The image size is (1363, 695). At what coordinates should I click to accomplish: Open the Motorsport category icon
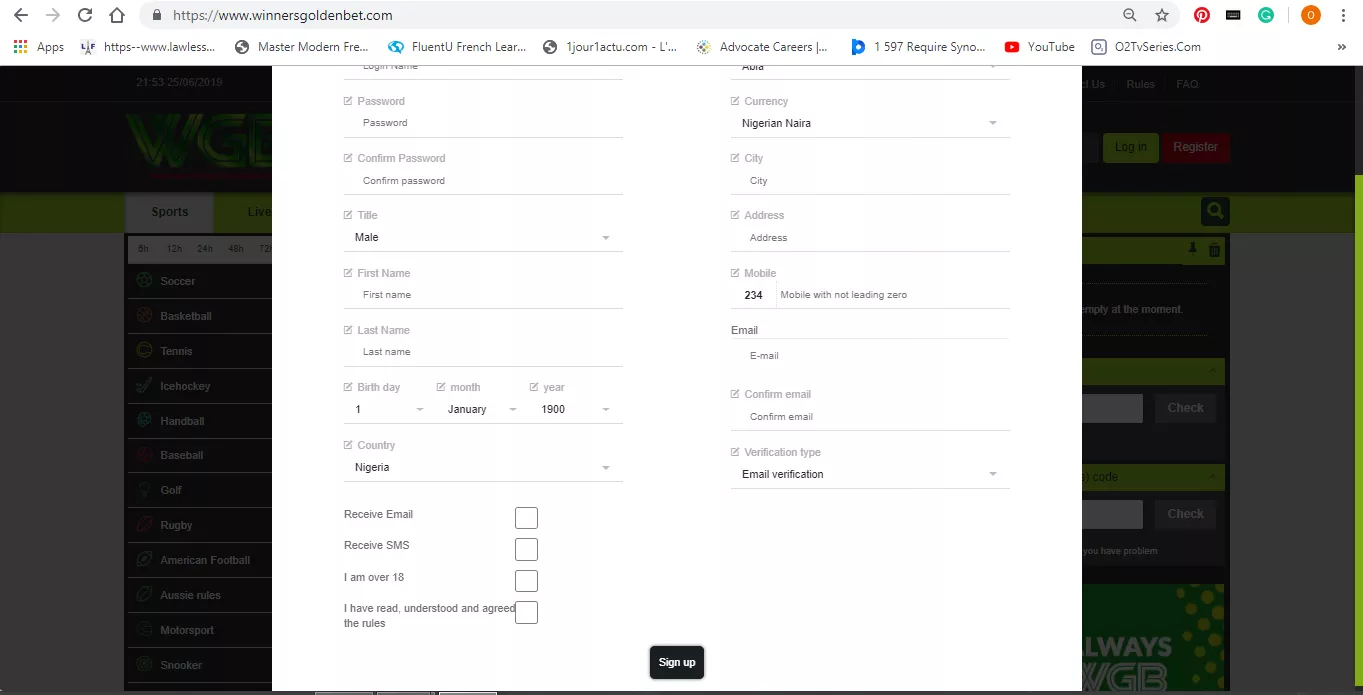tap(147, 629)
